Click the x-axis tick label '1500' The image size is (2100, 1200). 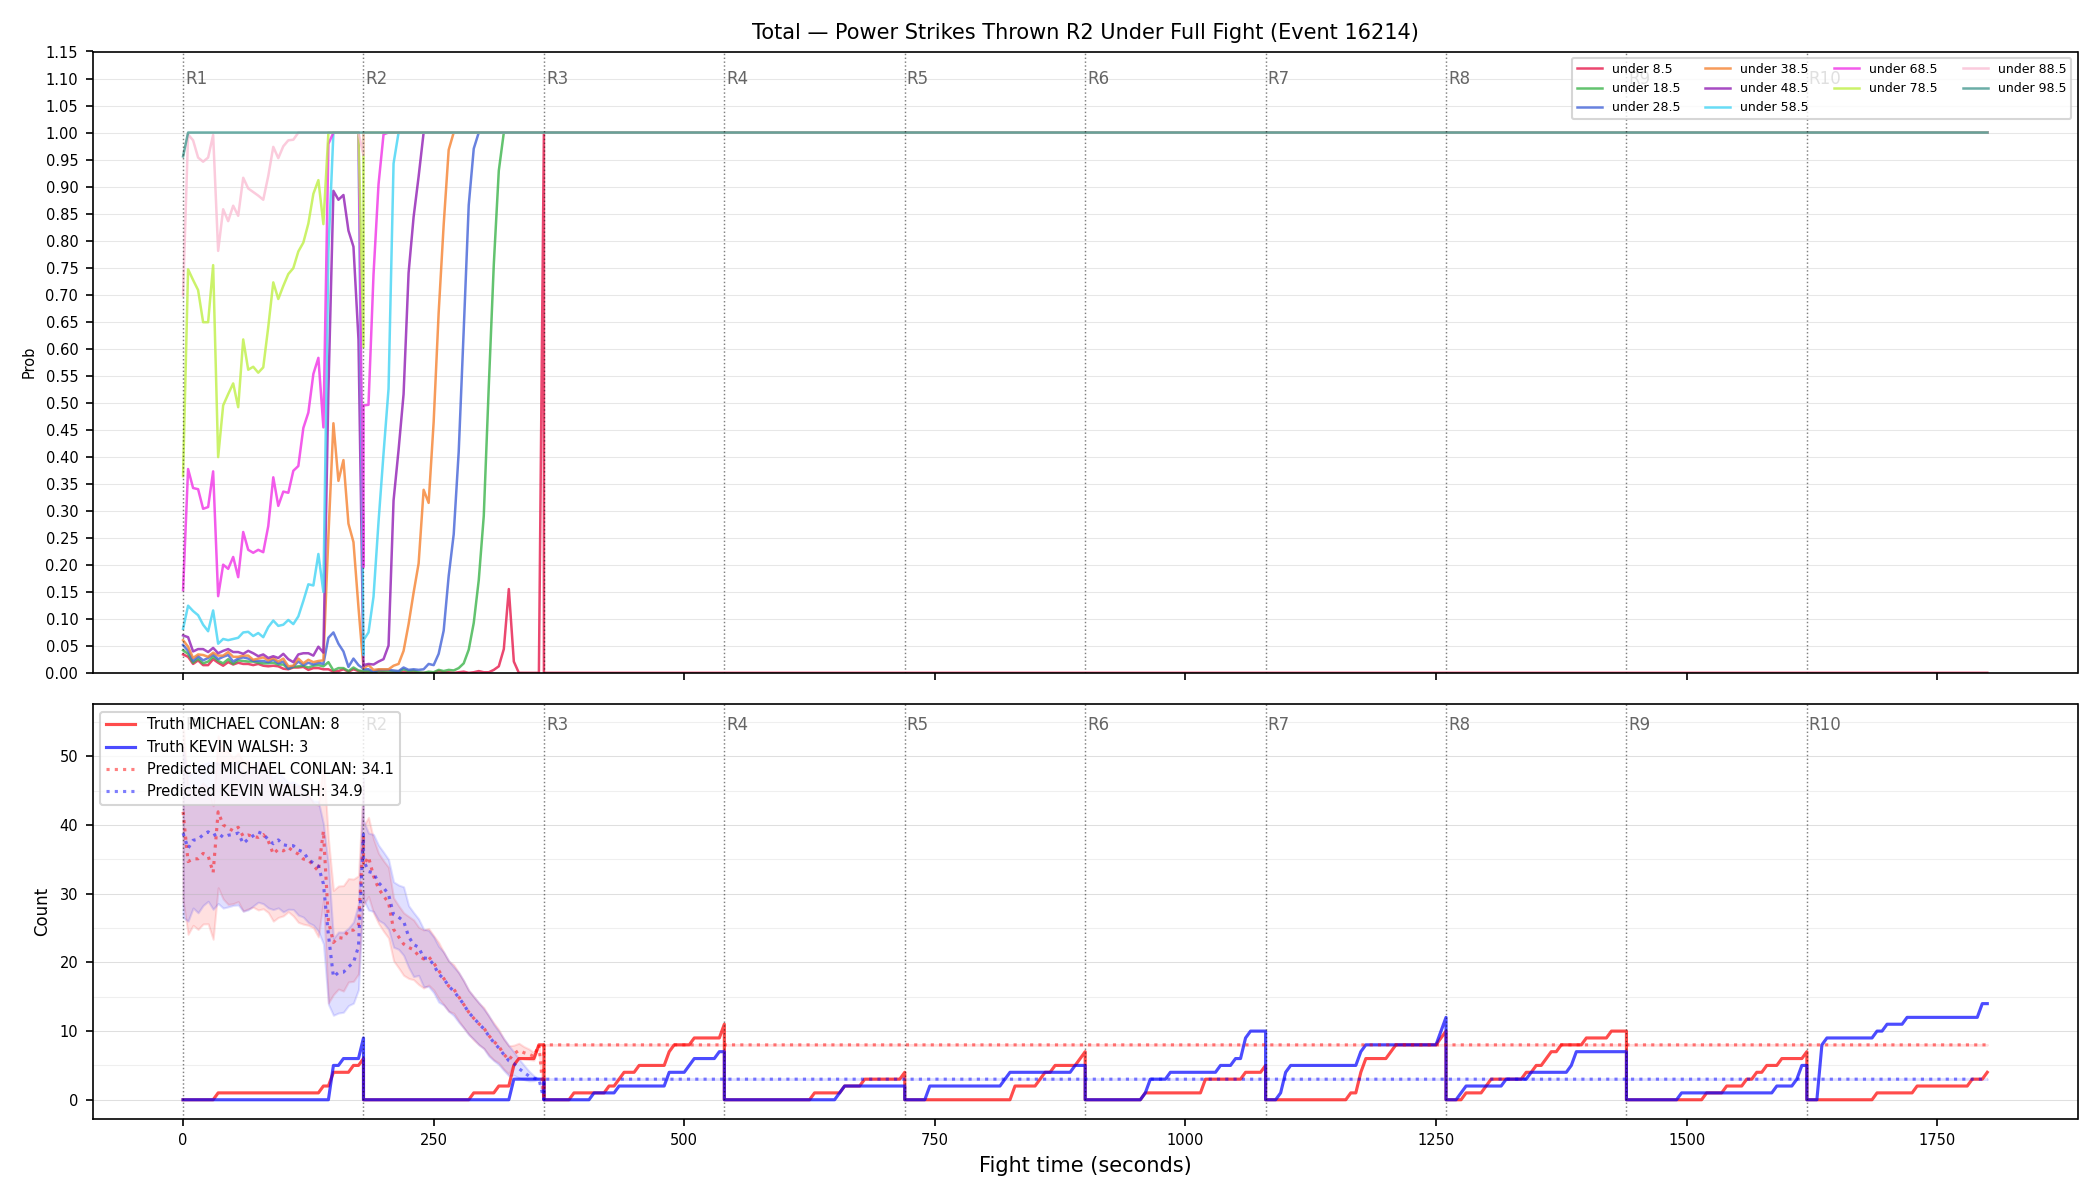coord(1687,1139)
